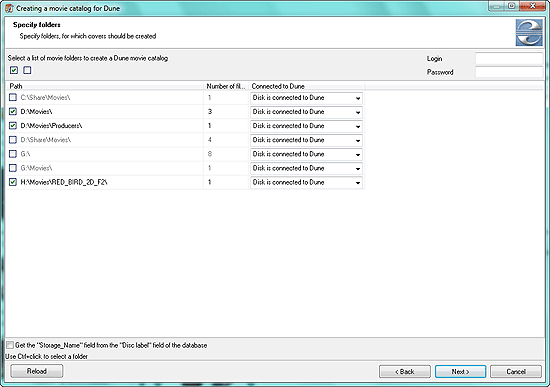Open connection dropdown for G:\ row
This screenshot has width=550, height=387.
pos(306,154)
